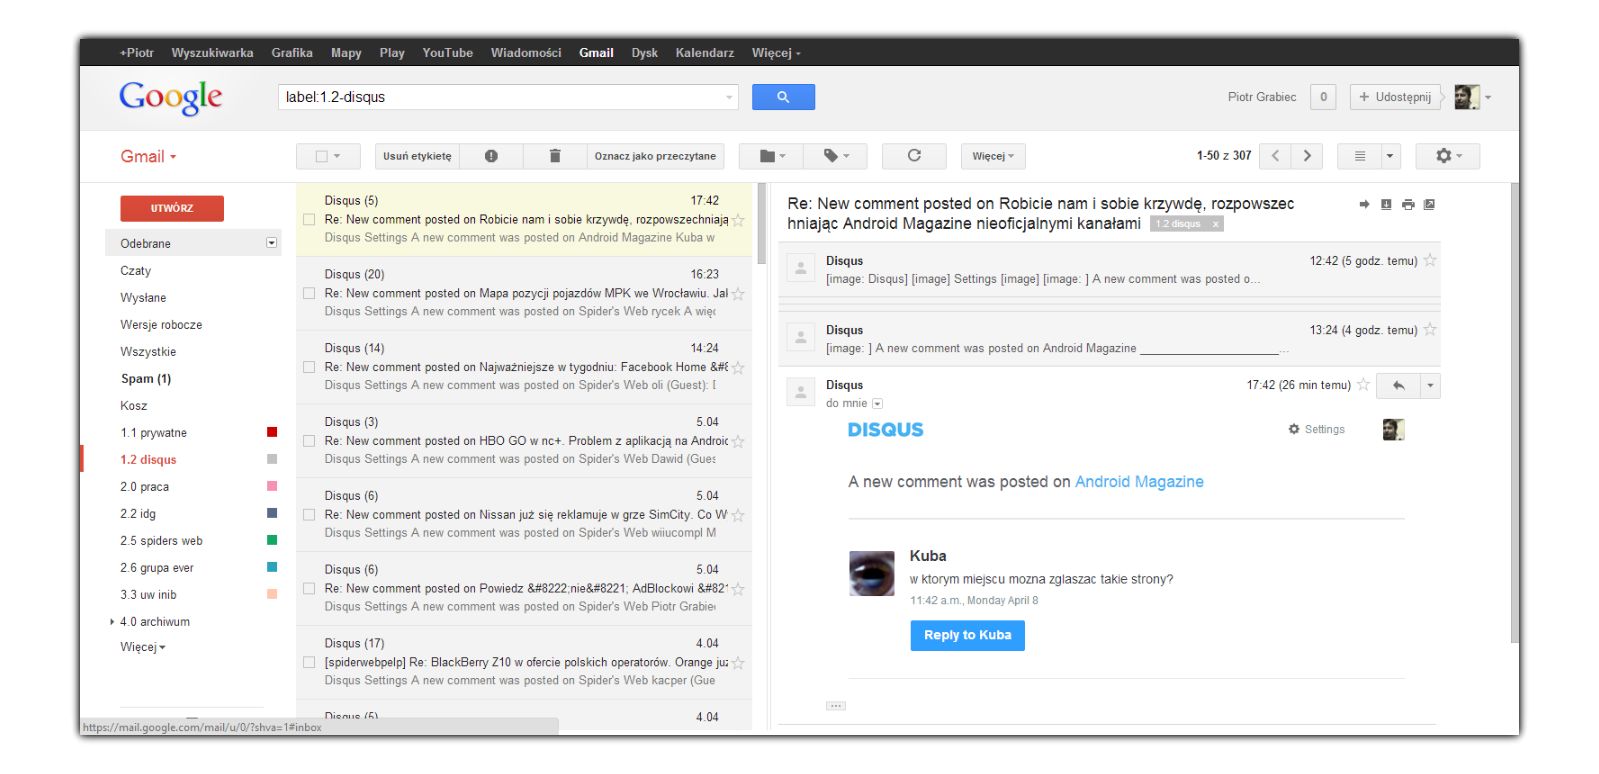Screen dimensions: 1599x774
Task: Click the UTWÓRZ compose button
Action: coord(172,208)
